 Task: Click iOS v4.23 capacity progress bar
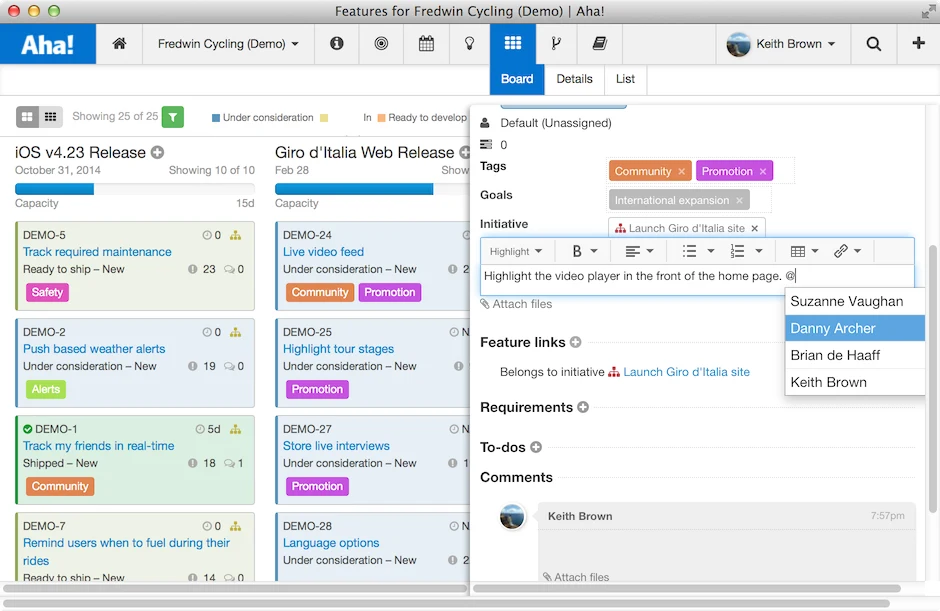[x=135, y=189]
